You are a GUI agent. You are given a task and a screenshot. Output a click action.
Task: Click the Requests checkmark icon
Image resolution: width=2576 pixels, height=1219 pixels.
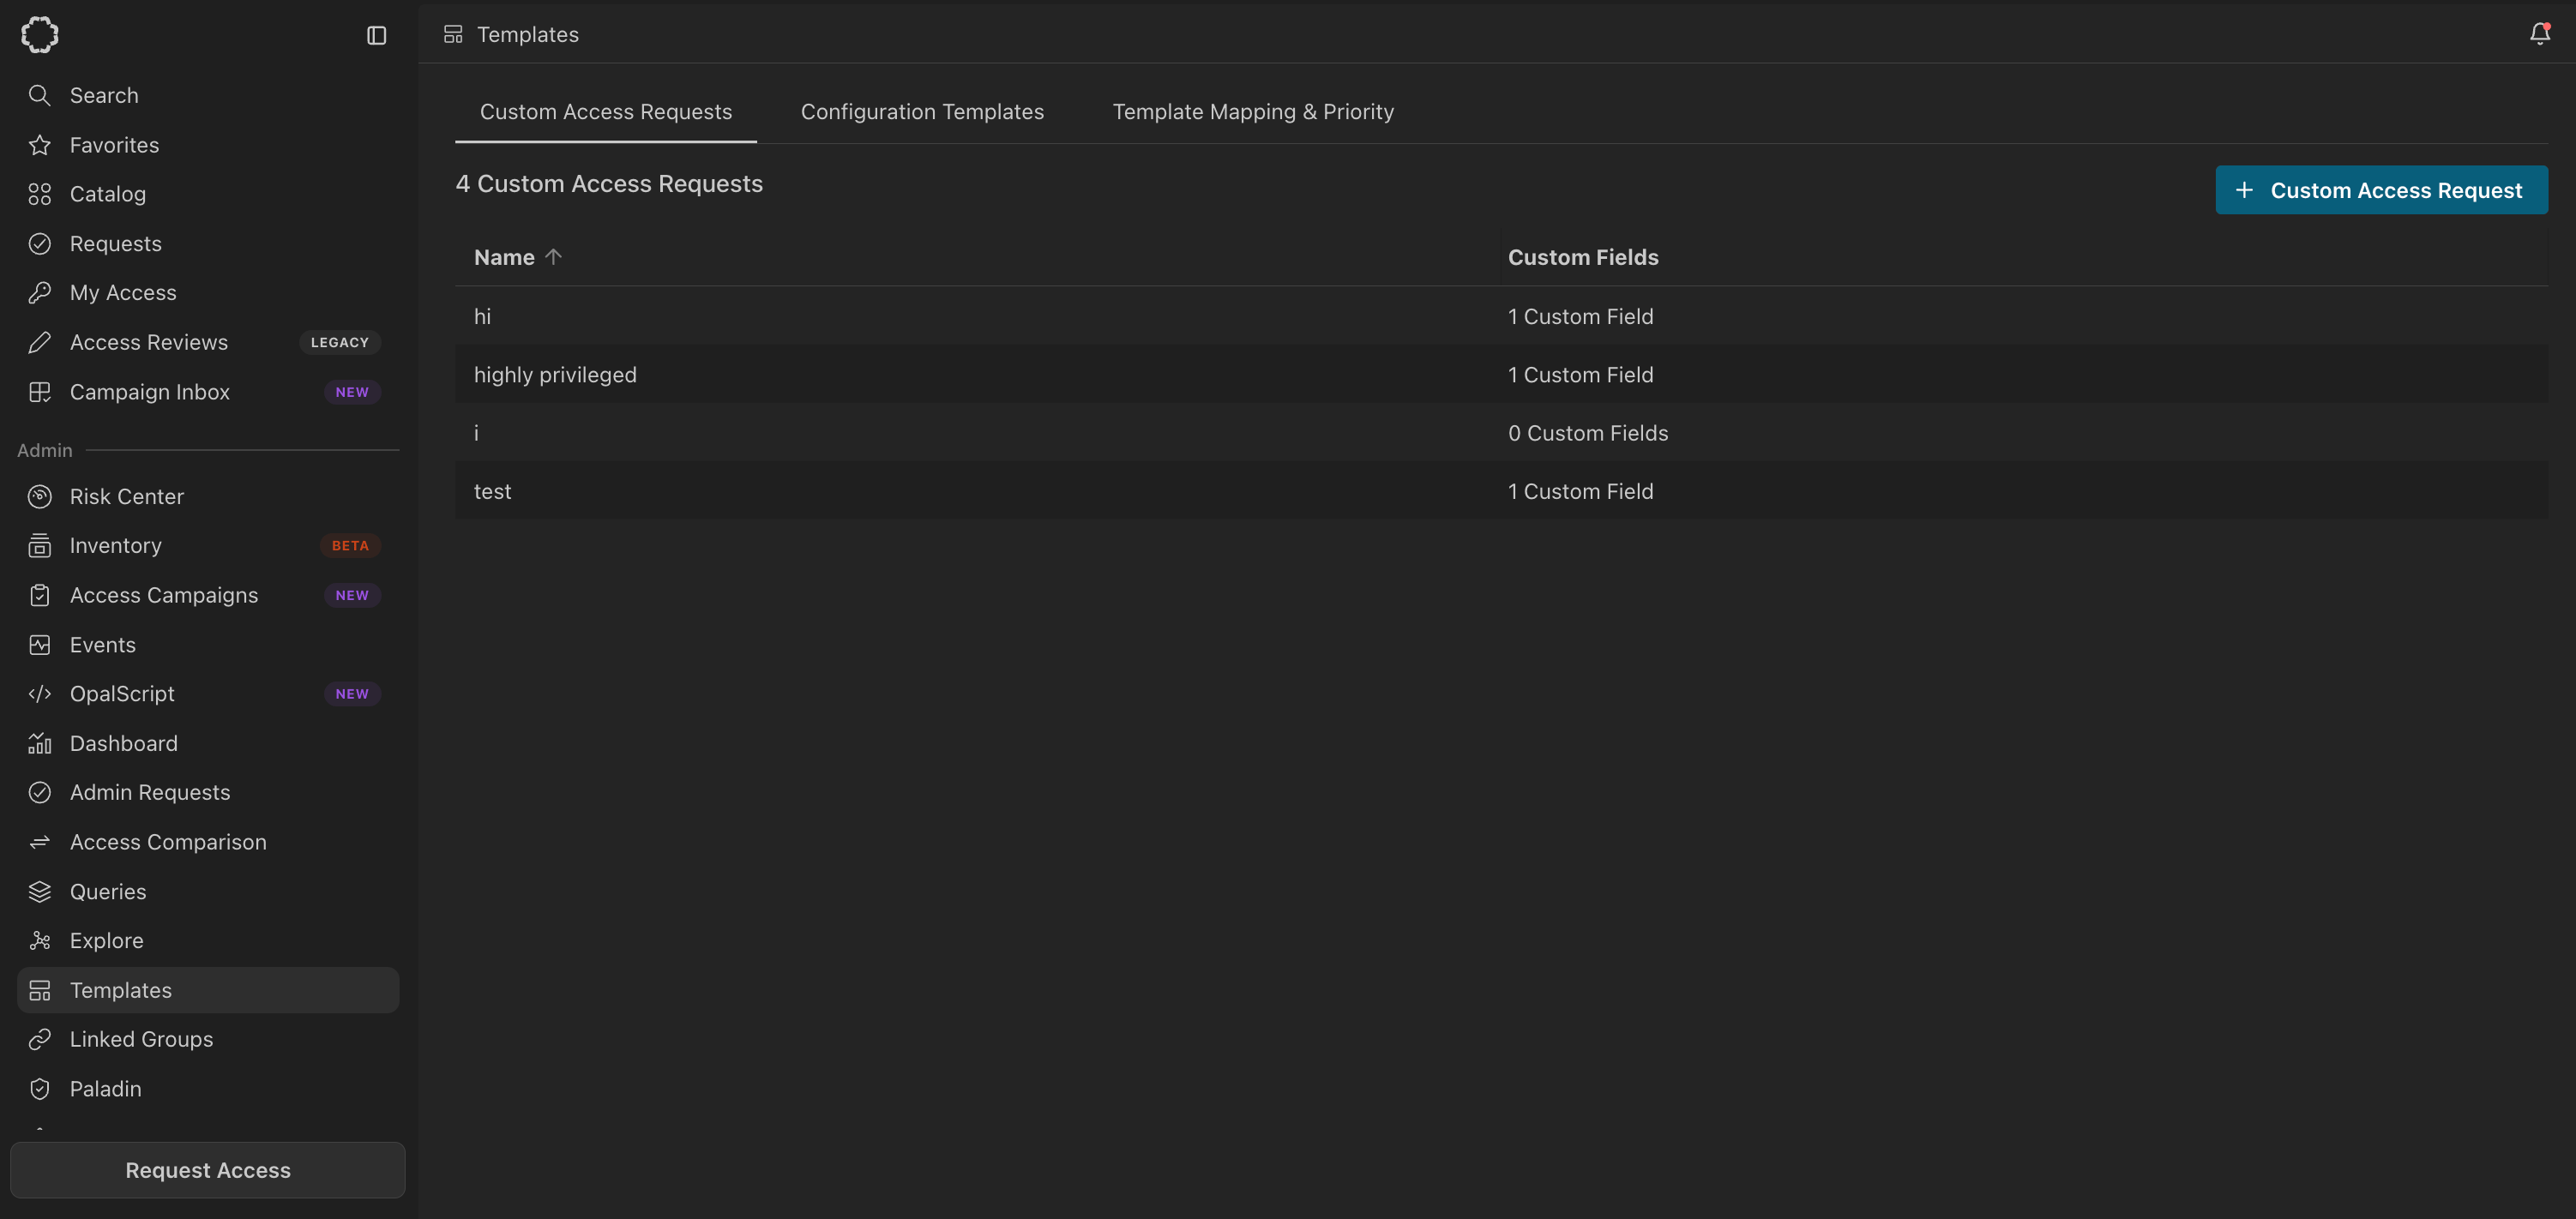(40, 243)
